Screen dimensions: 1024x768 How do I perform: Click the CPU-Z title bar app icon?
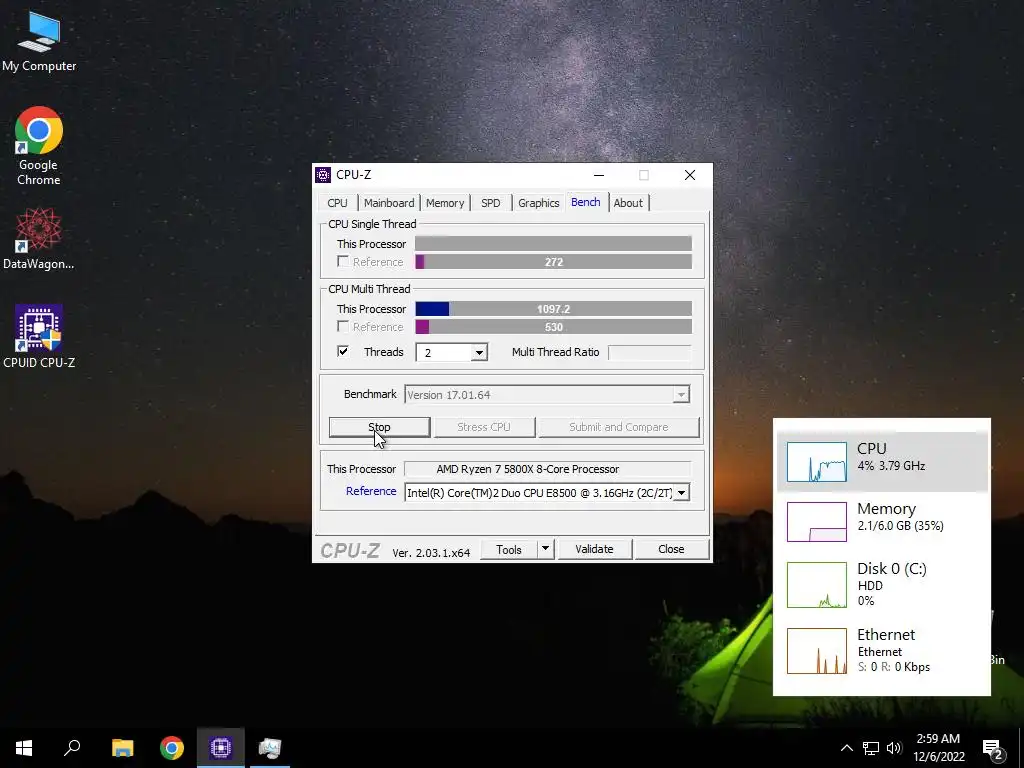[x=323, y=175]
